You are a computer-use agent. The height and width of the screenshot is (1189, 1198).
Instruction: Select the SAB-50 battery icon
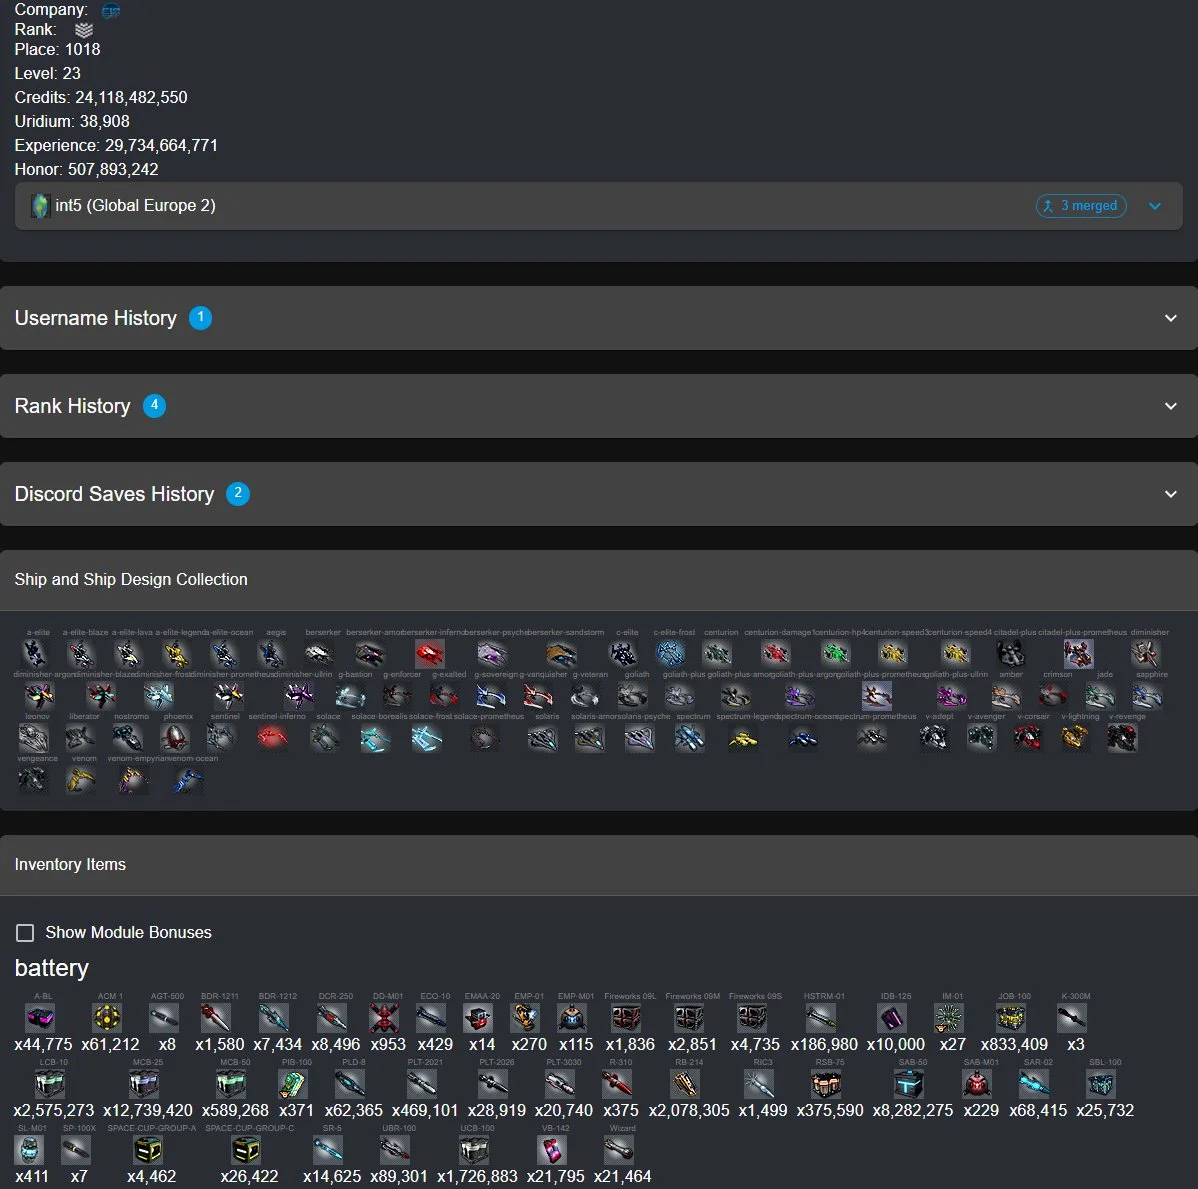pyautogui.click(x=908, y=1084)
